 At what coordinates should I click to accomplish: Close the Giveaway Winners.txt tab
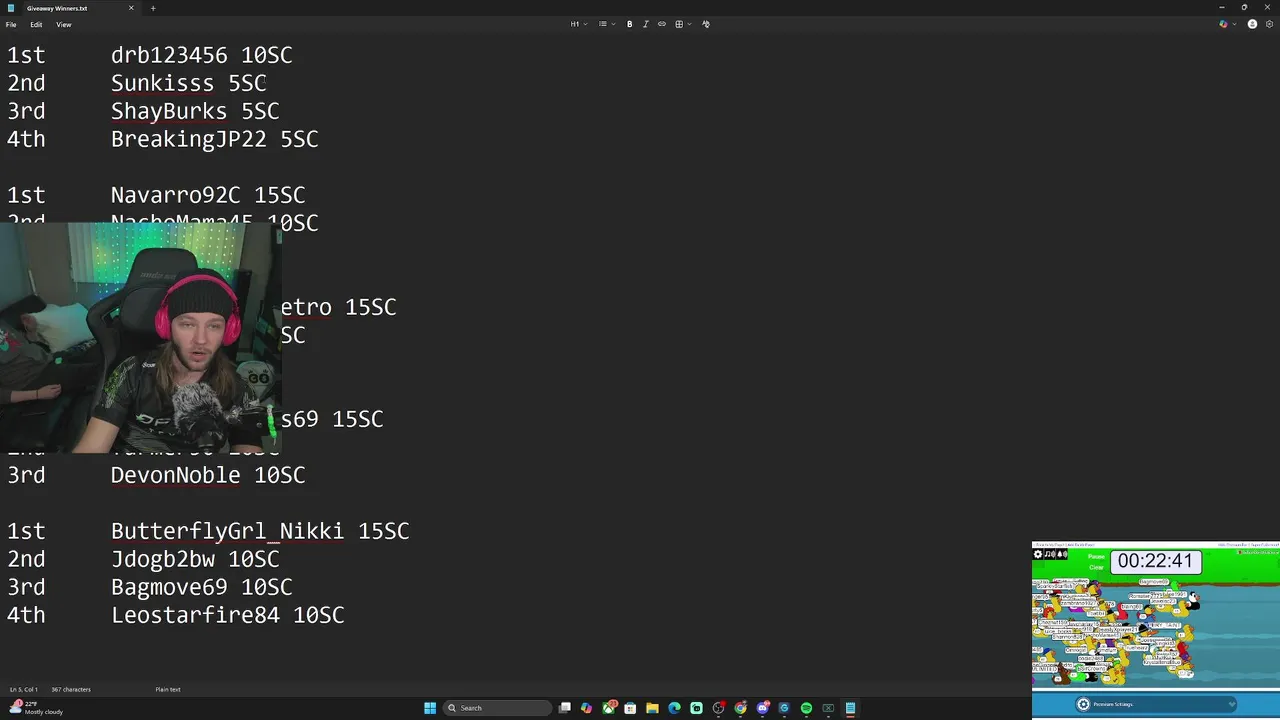131,8
